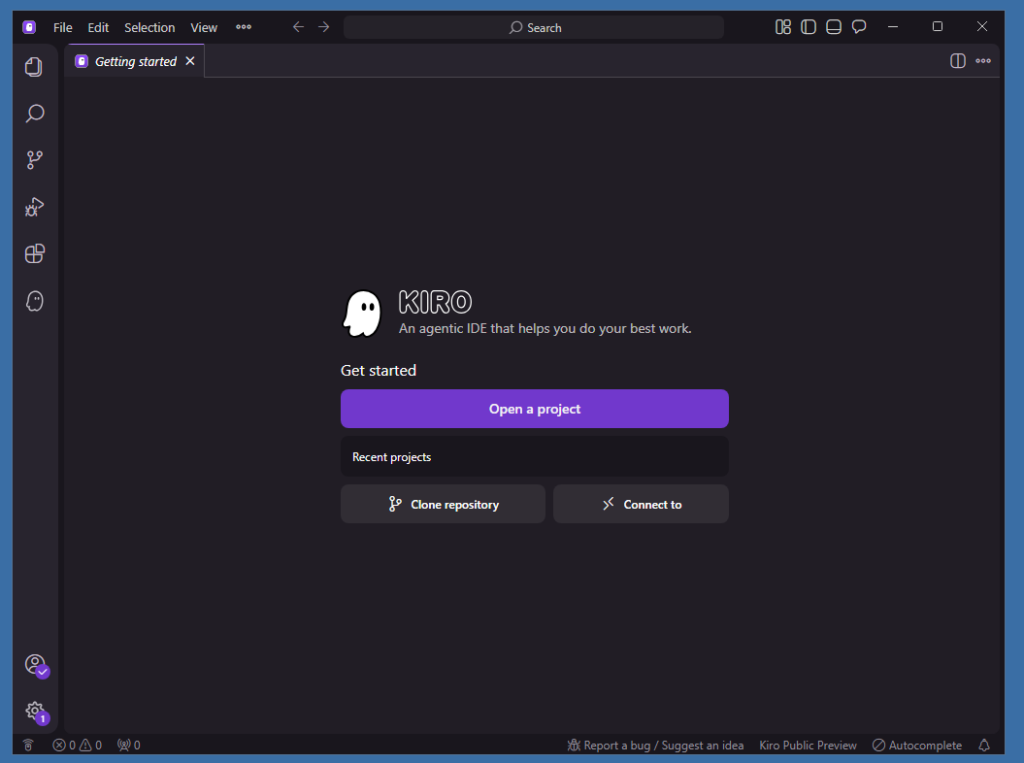Select the Getting started tab
Viewport: 1024px width, 763px height.
pyautogui.click(x=136, y=61)
